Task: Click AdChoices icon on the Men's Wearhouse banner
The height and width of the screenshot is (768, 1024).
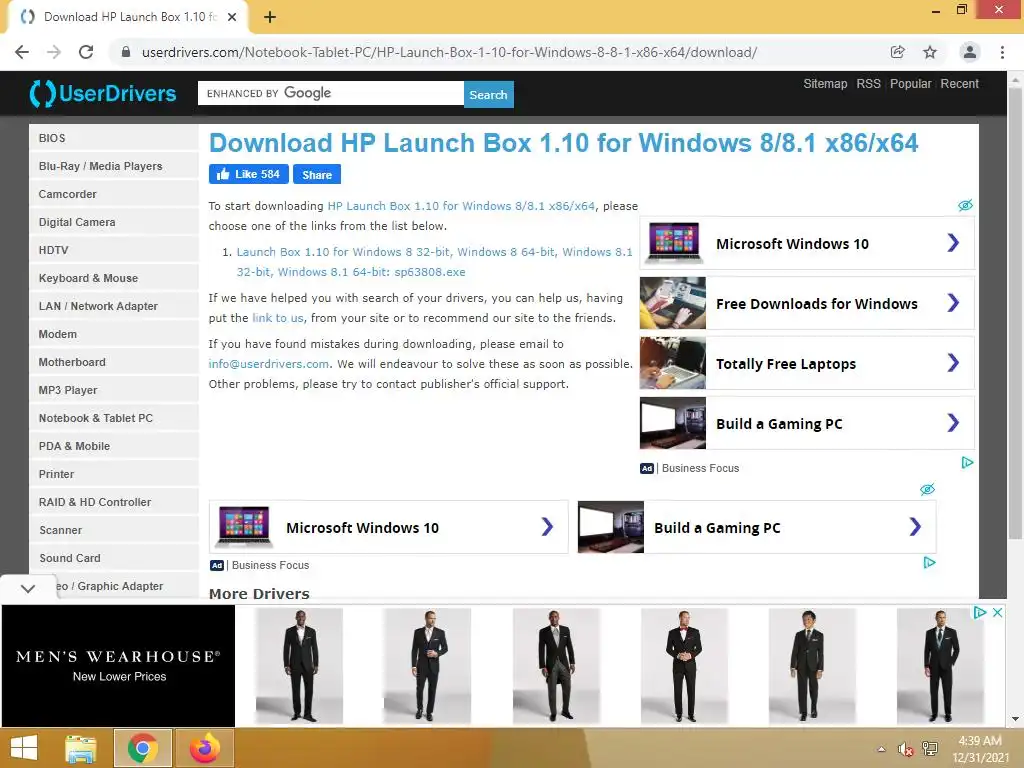Action: [980, 613]
